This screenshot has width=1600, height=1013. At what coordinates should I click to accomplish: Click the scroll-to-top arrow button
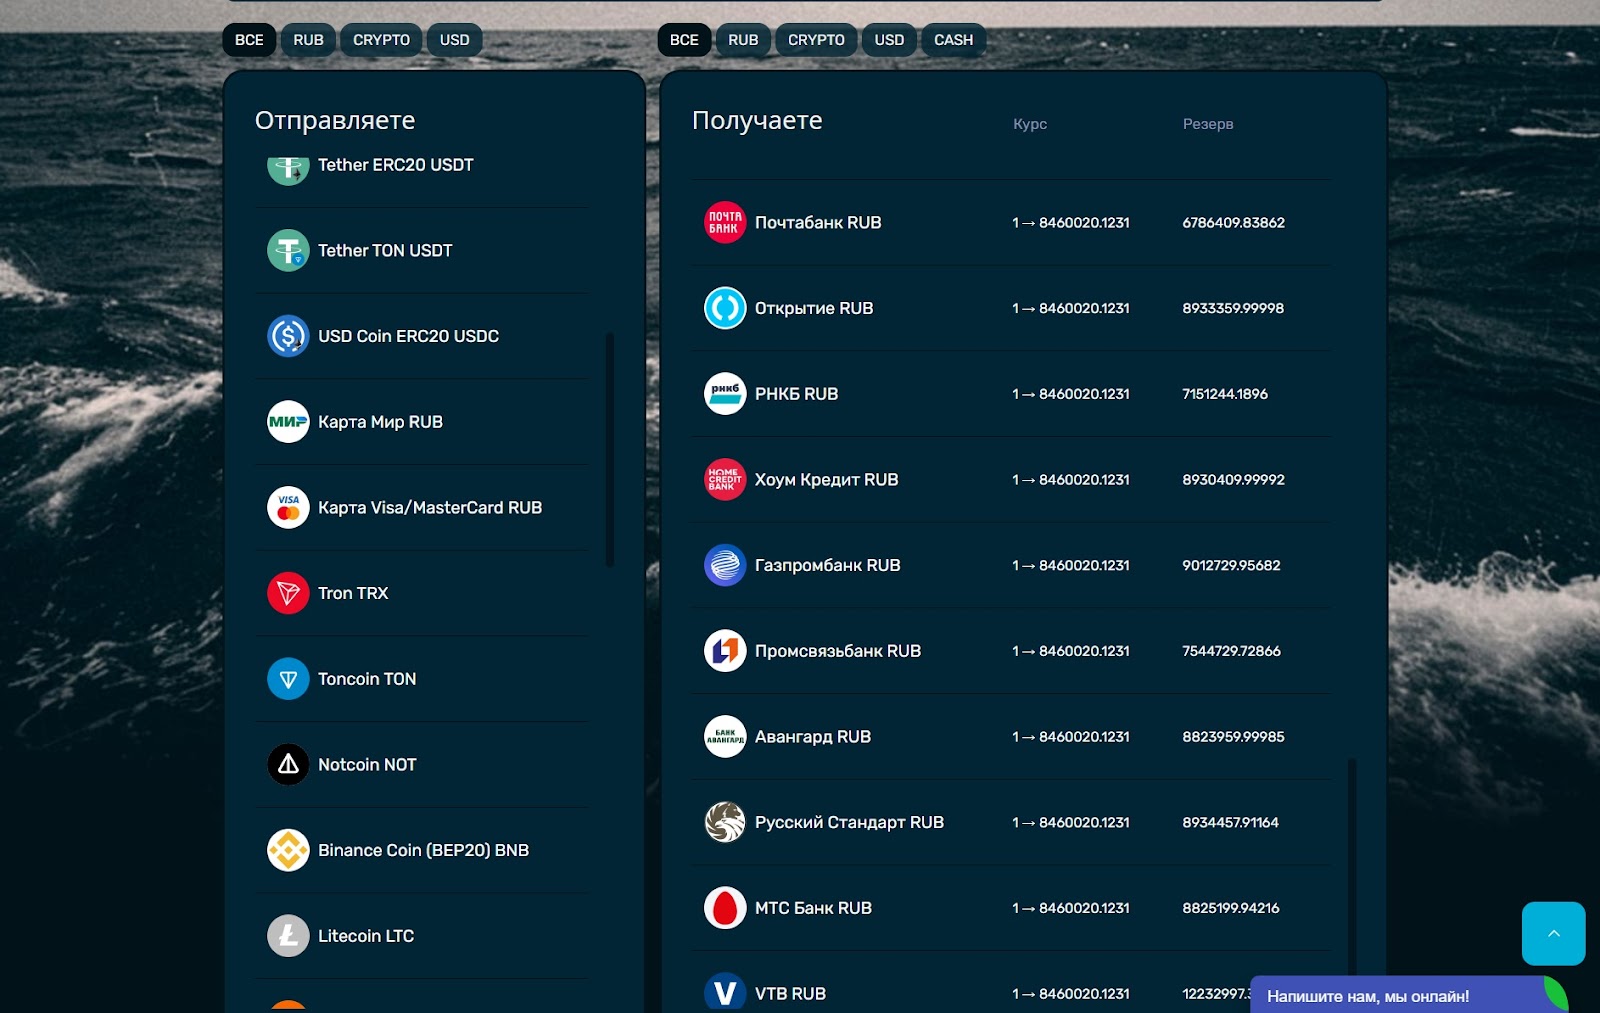pyautogui.click(x=1553, y=933)
